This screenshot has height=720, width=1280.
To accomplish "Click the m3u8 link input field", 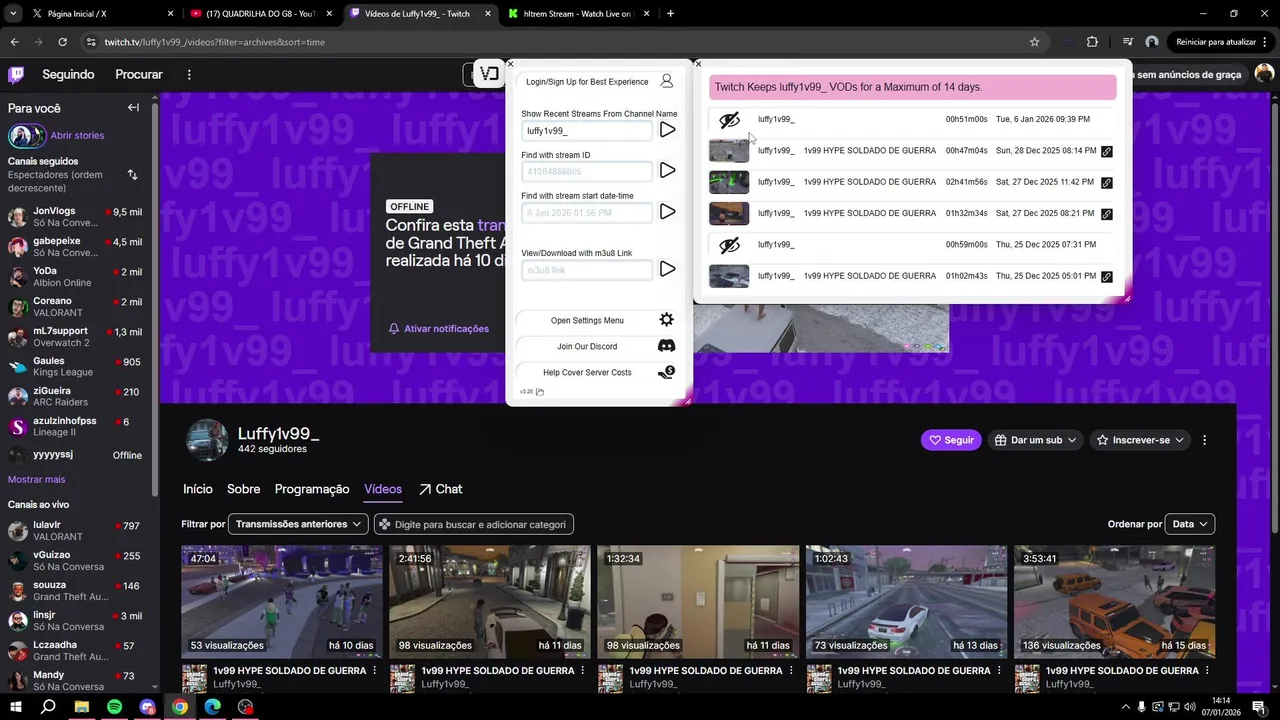I will 587,270.
